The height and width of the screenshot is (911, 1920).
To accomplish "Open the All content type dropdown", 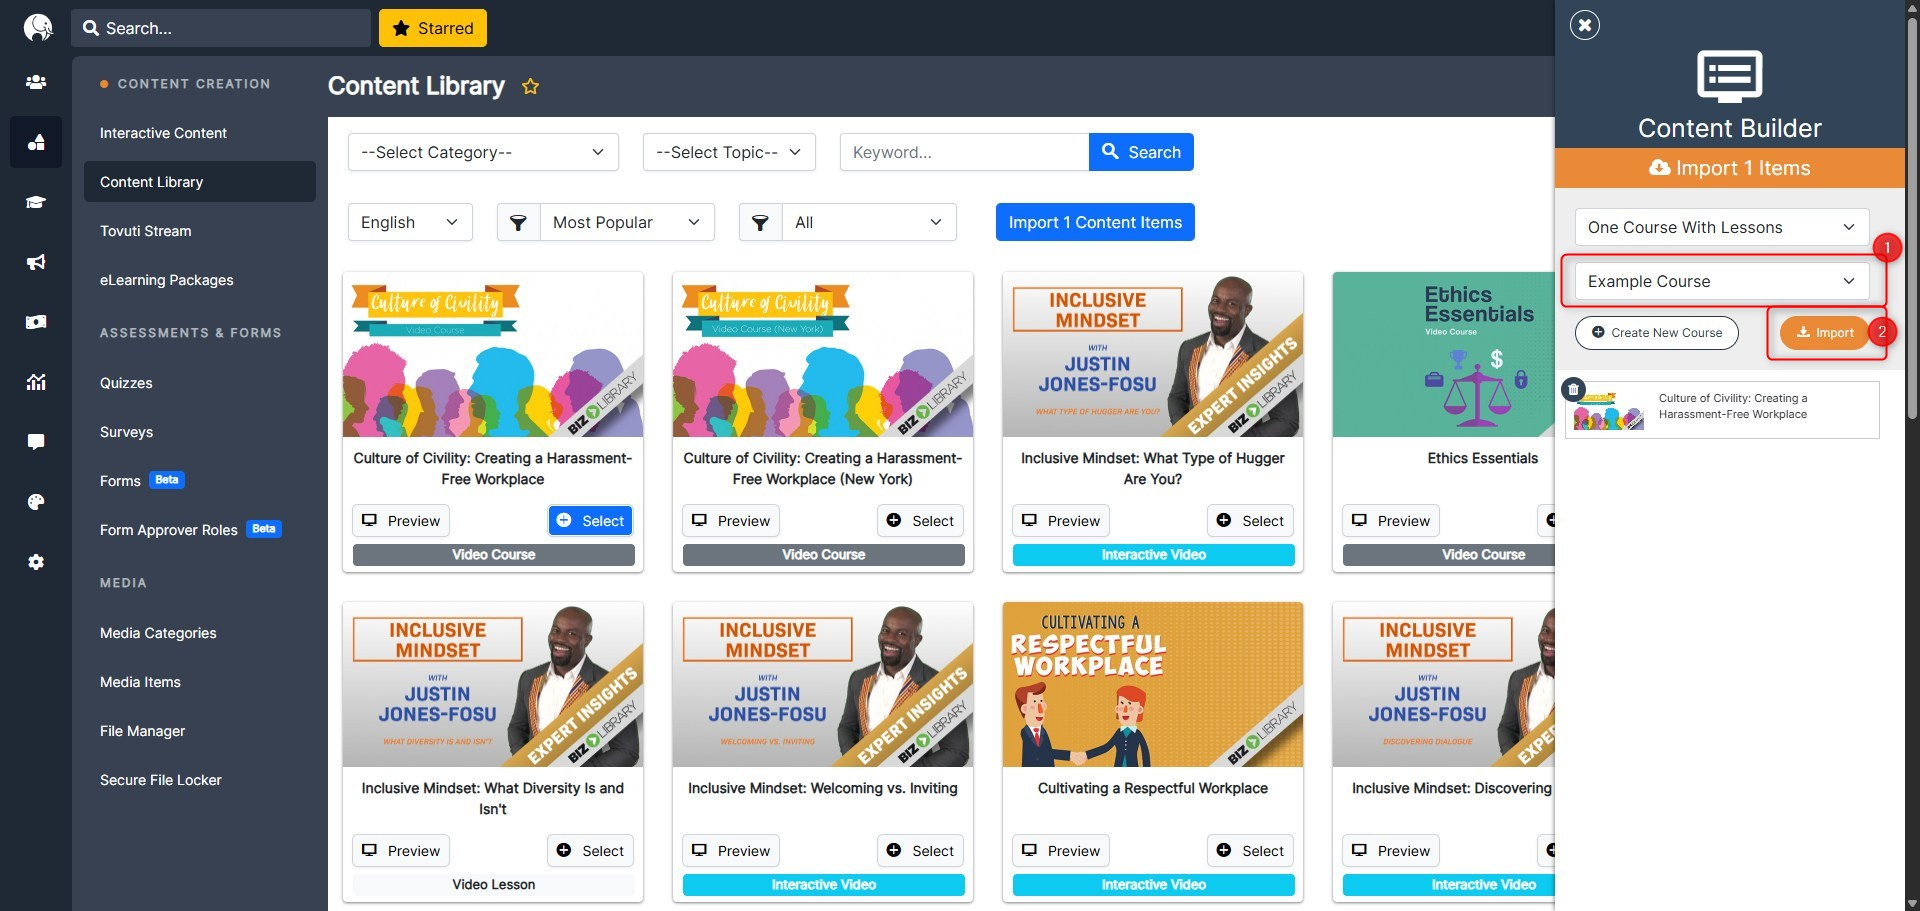I will tap(869, 222).
